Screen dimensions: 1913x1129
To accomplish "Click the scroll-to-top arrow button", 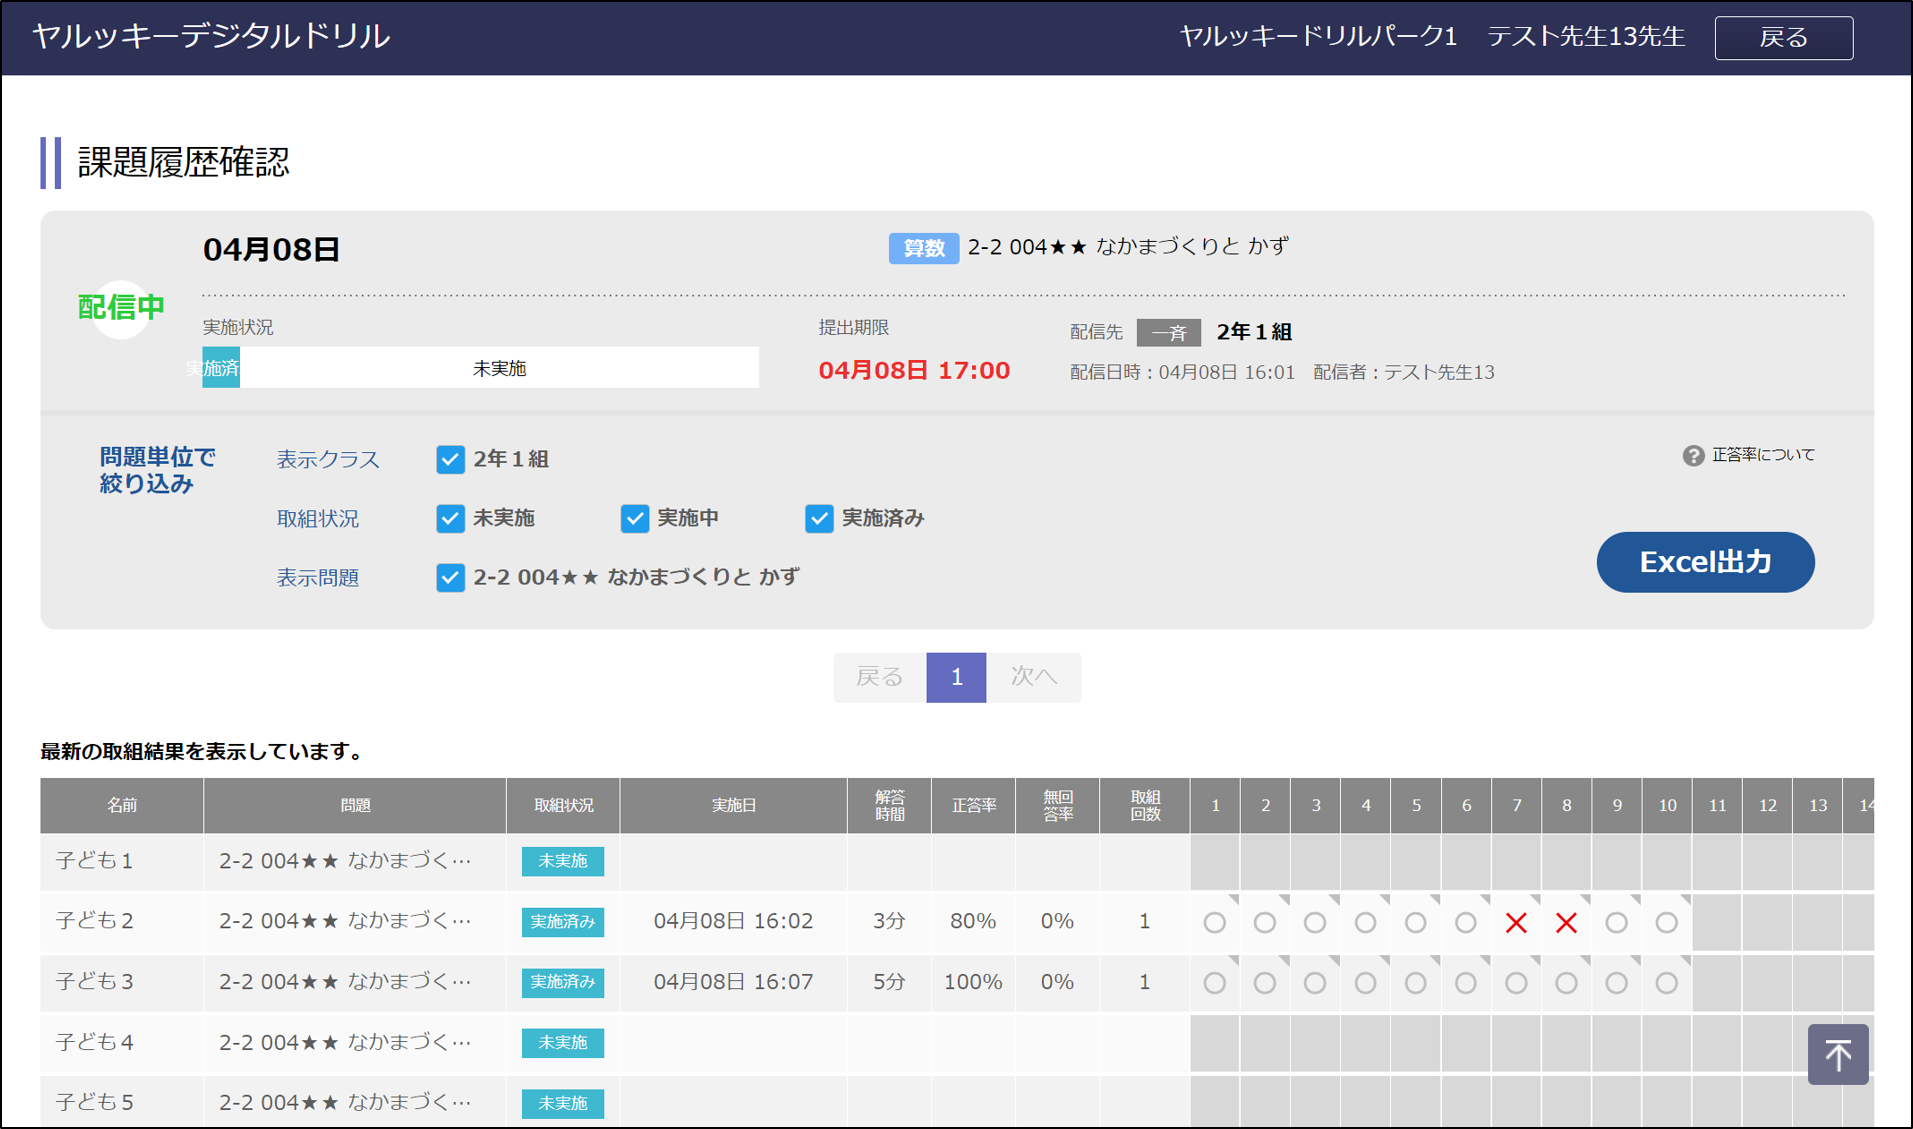I will coord(1837,1054).
